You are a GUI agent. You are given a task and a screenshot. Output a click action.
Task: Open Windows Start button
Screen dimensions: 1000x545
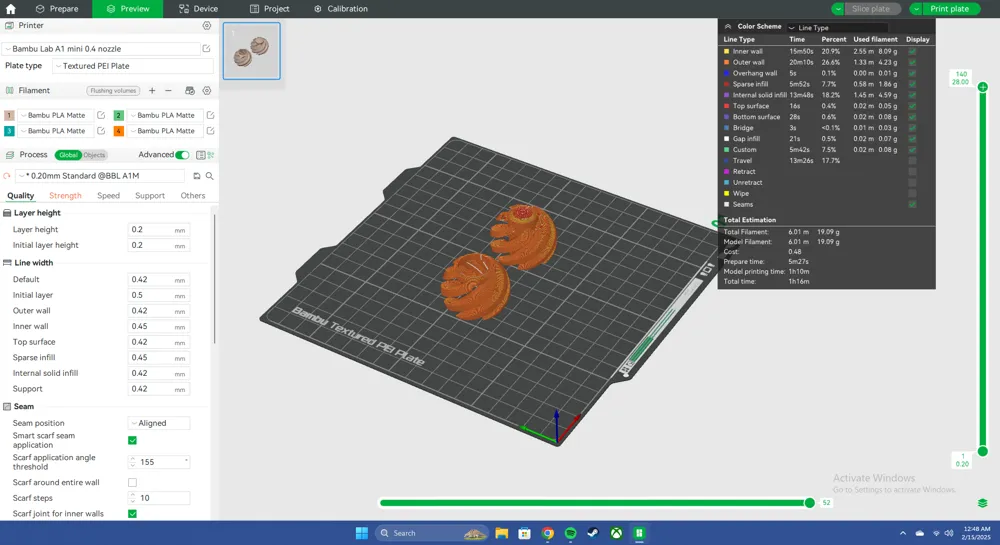[362, 533]
